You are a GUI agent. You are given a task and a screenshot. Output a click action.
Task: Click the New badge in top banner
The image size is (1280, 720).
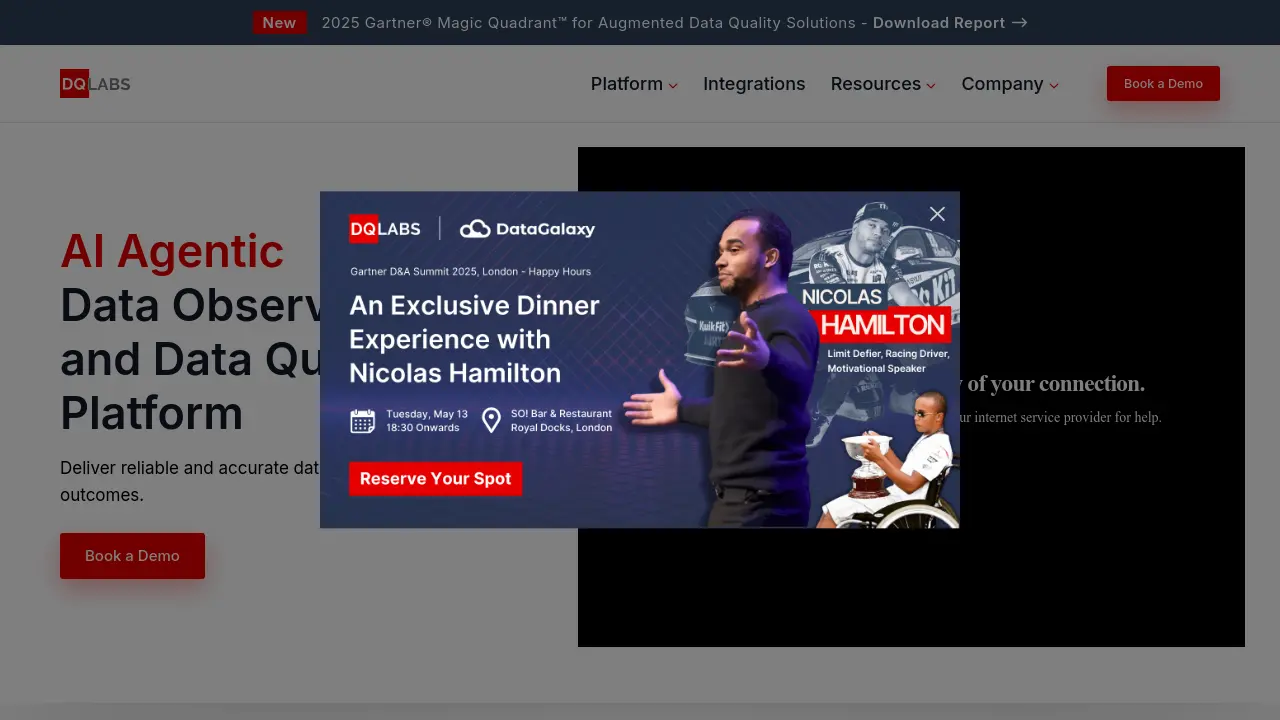pyautogui.click(x=279, y=23)
